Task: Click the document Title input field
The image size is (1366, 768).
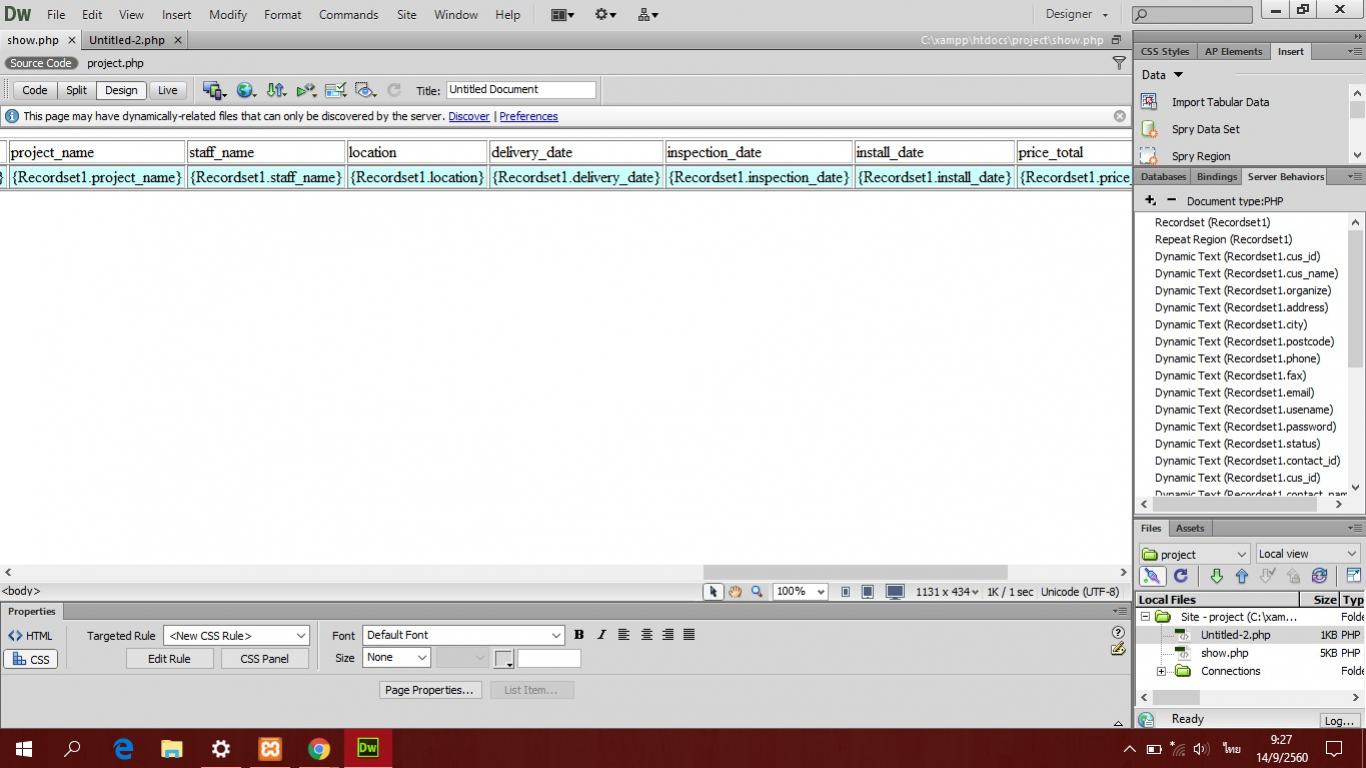Action: click(520, 90)
